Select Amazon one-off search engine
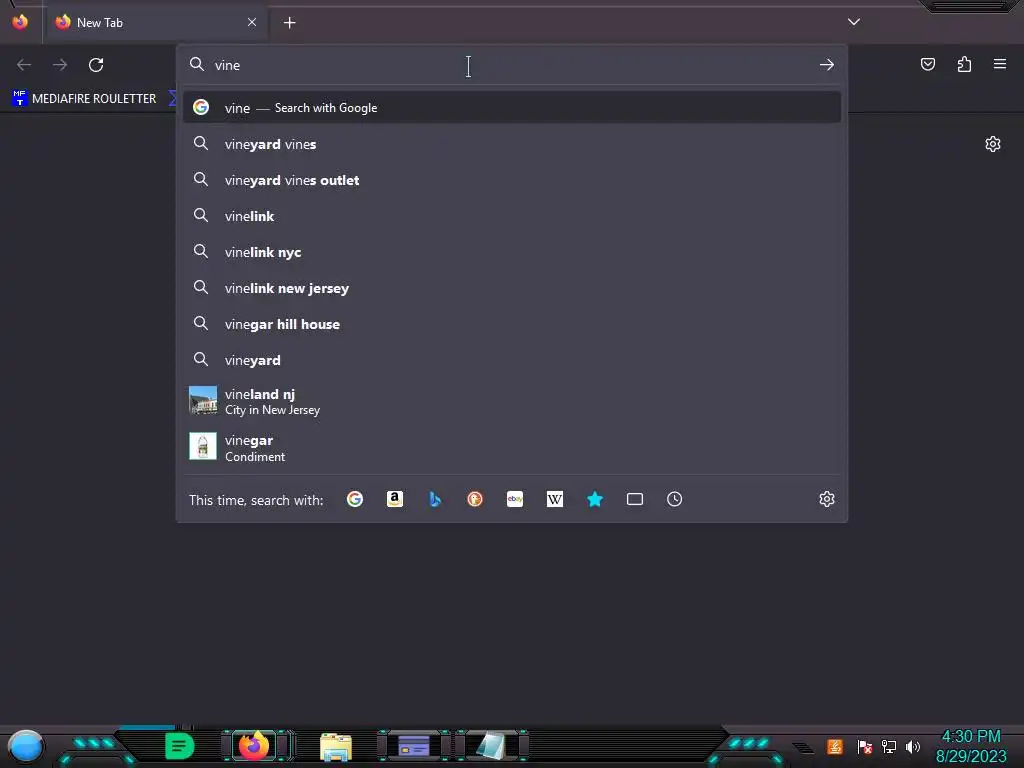The image size is (1024, 768). click(394, 500)
